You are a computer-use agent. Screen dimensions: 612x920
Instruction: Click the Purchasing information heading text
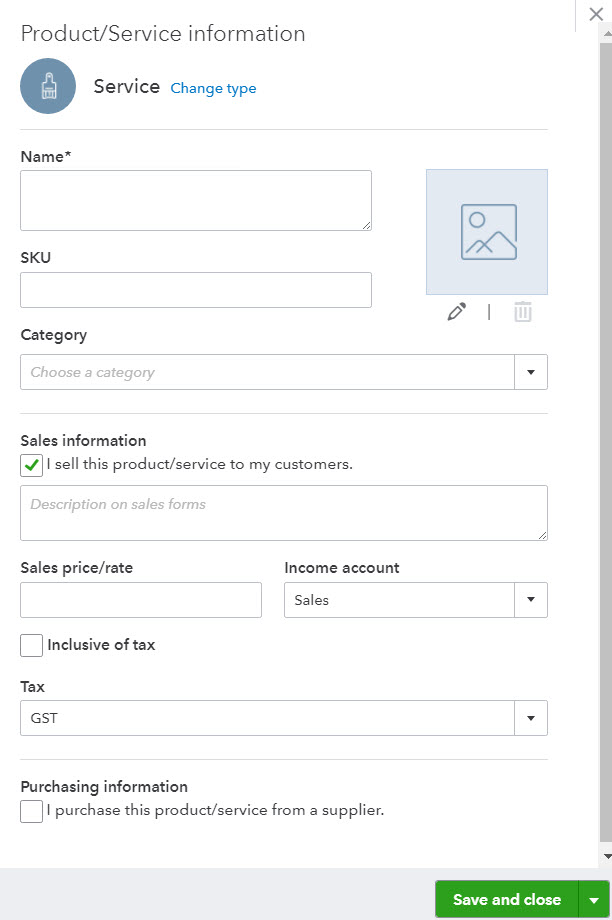[x=104, y=787]
